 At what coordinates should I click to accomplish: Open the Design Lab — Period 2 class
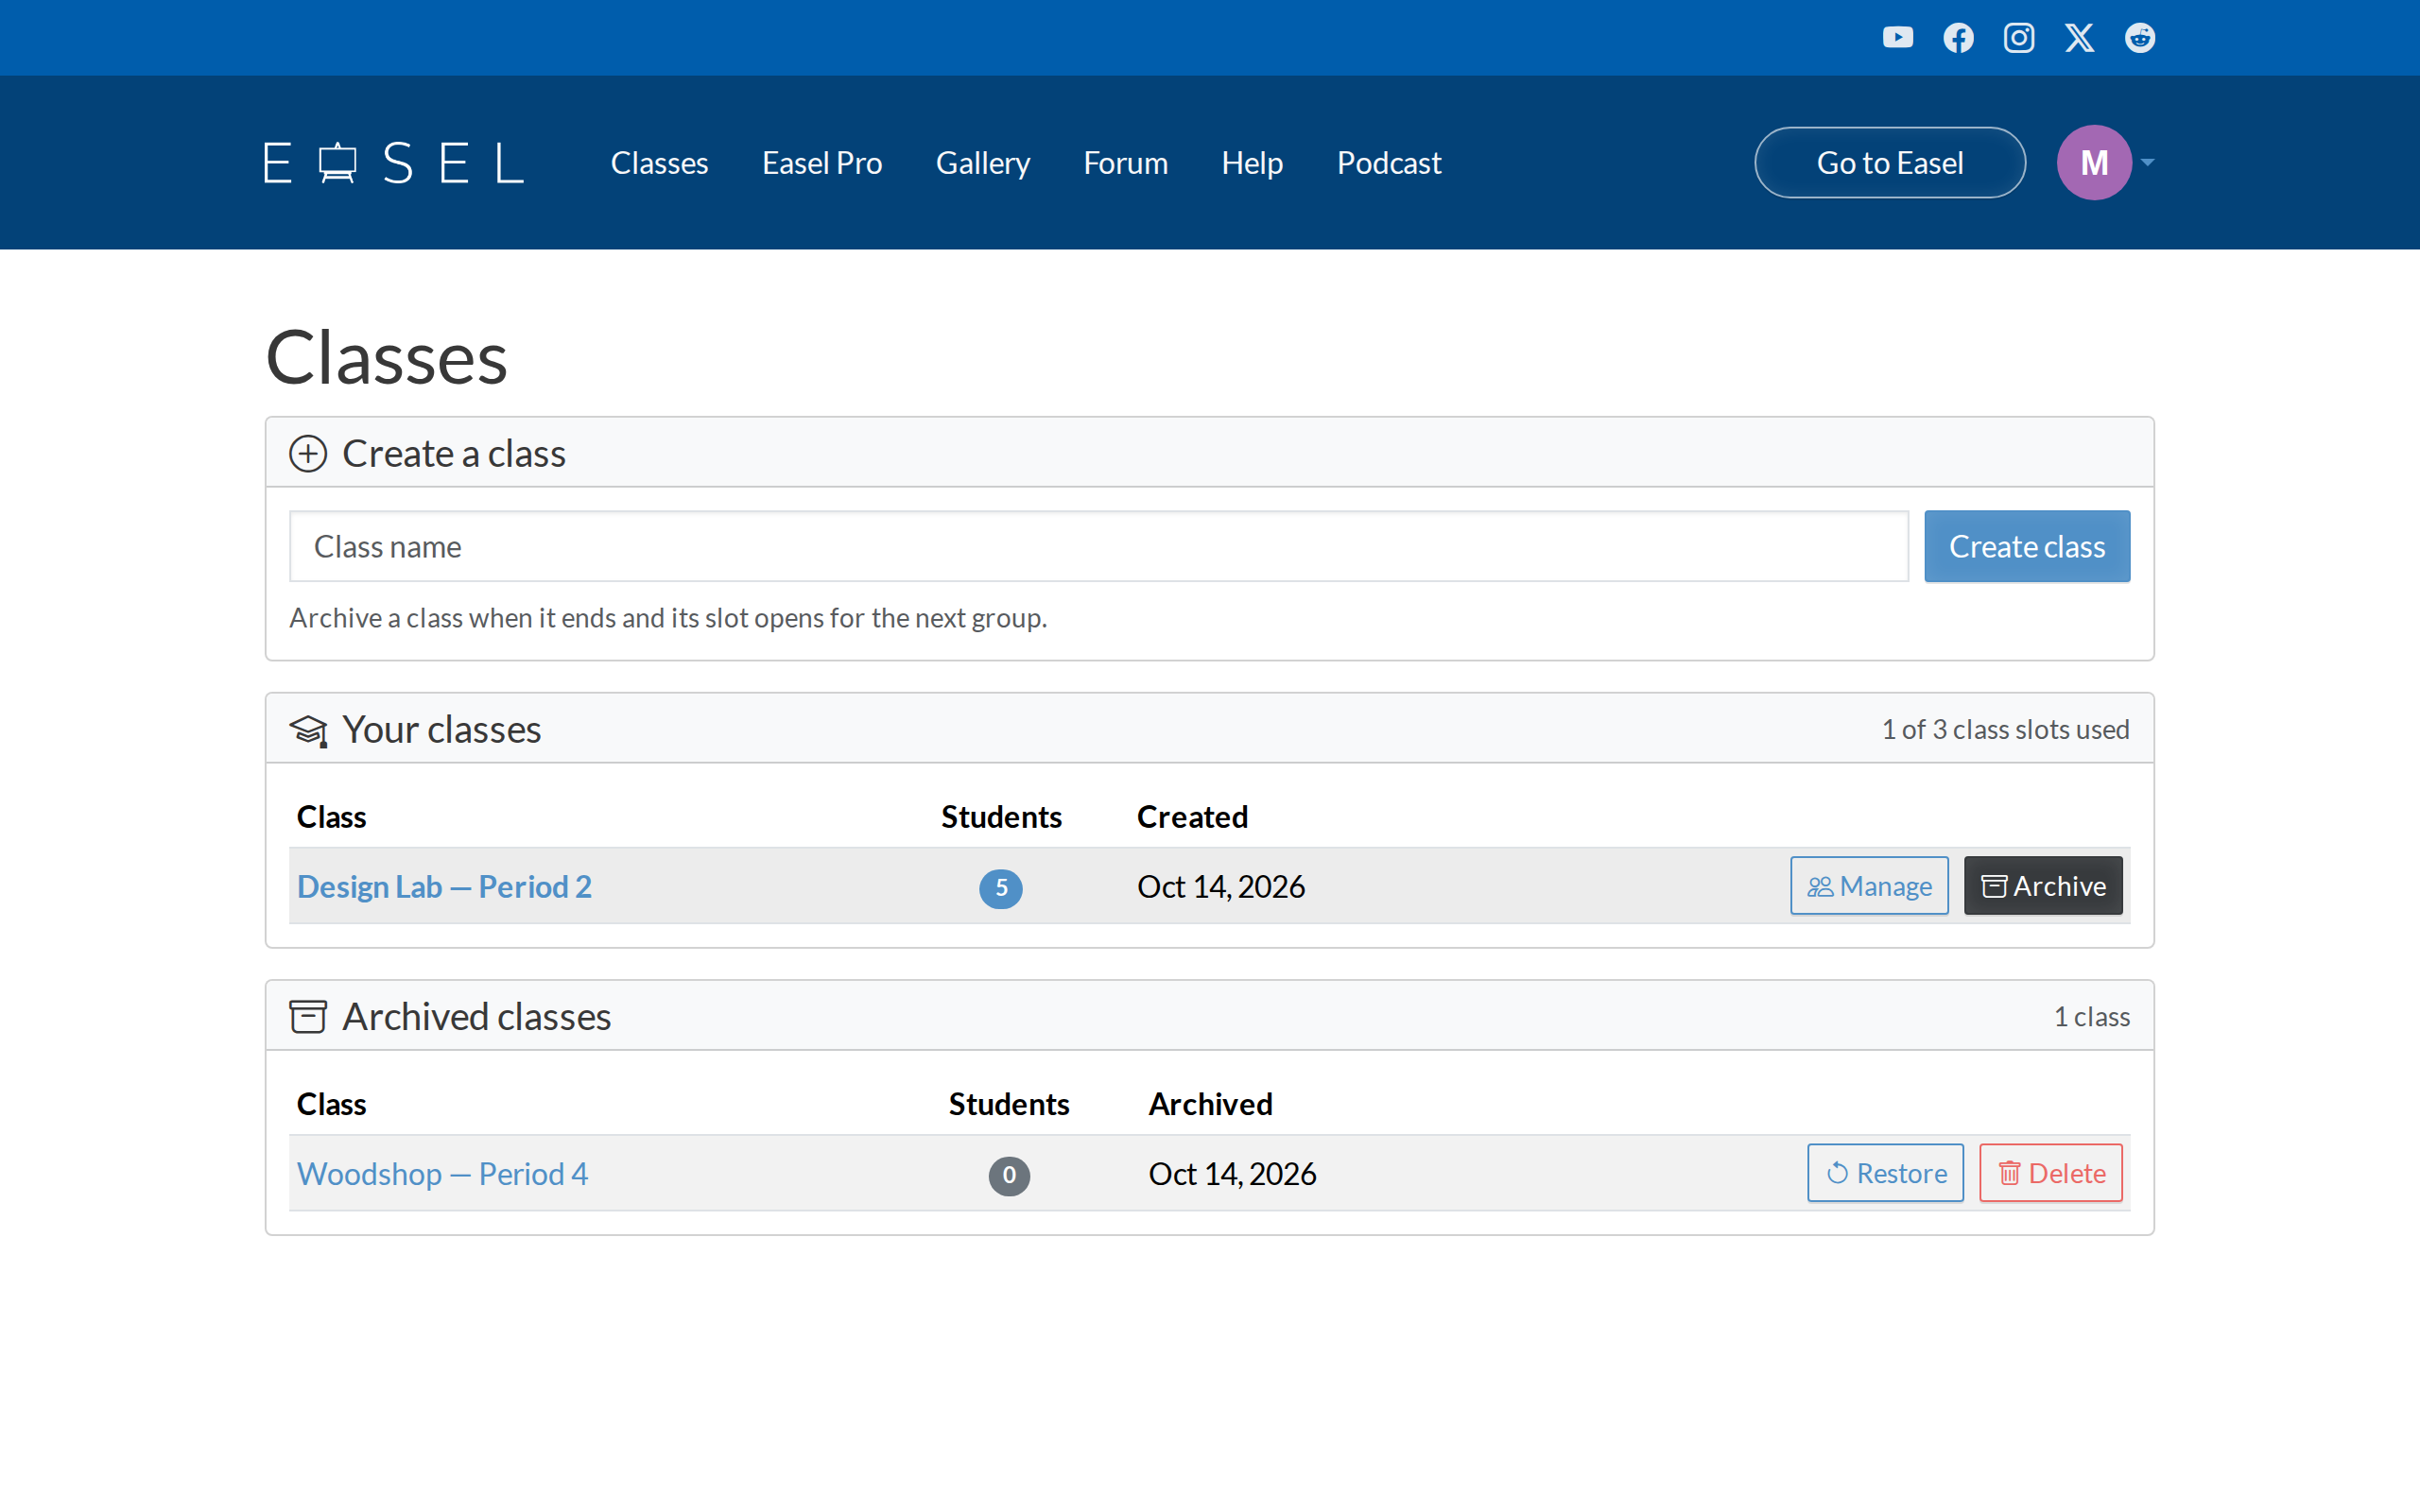444,886
